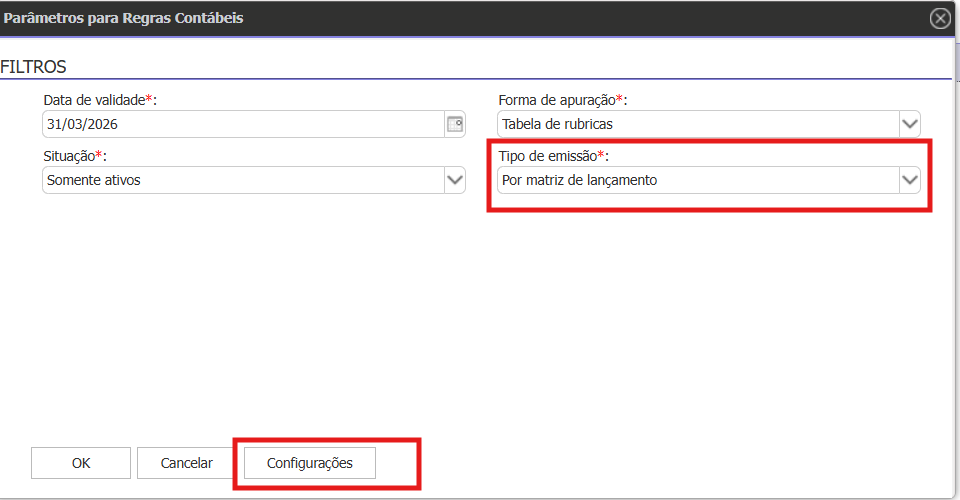
Task: Click the empty area below the filters
Action: pyautogui.click(x=480, y=320)
